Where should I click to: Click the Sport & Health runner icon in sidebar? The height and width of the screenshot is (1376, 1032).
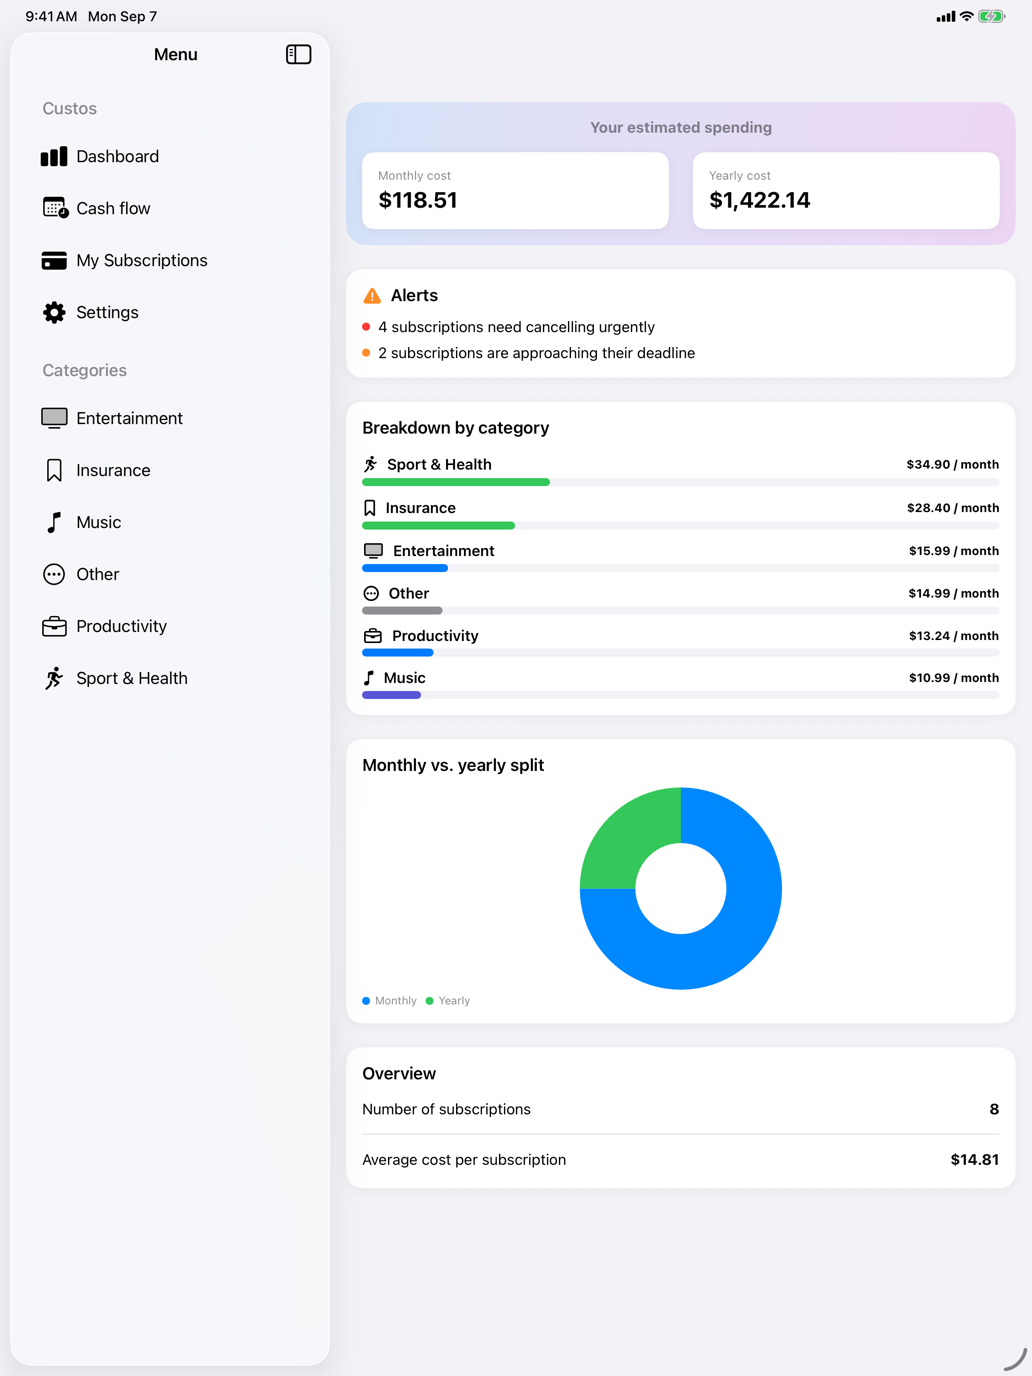[54, 678]
